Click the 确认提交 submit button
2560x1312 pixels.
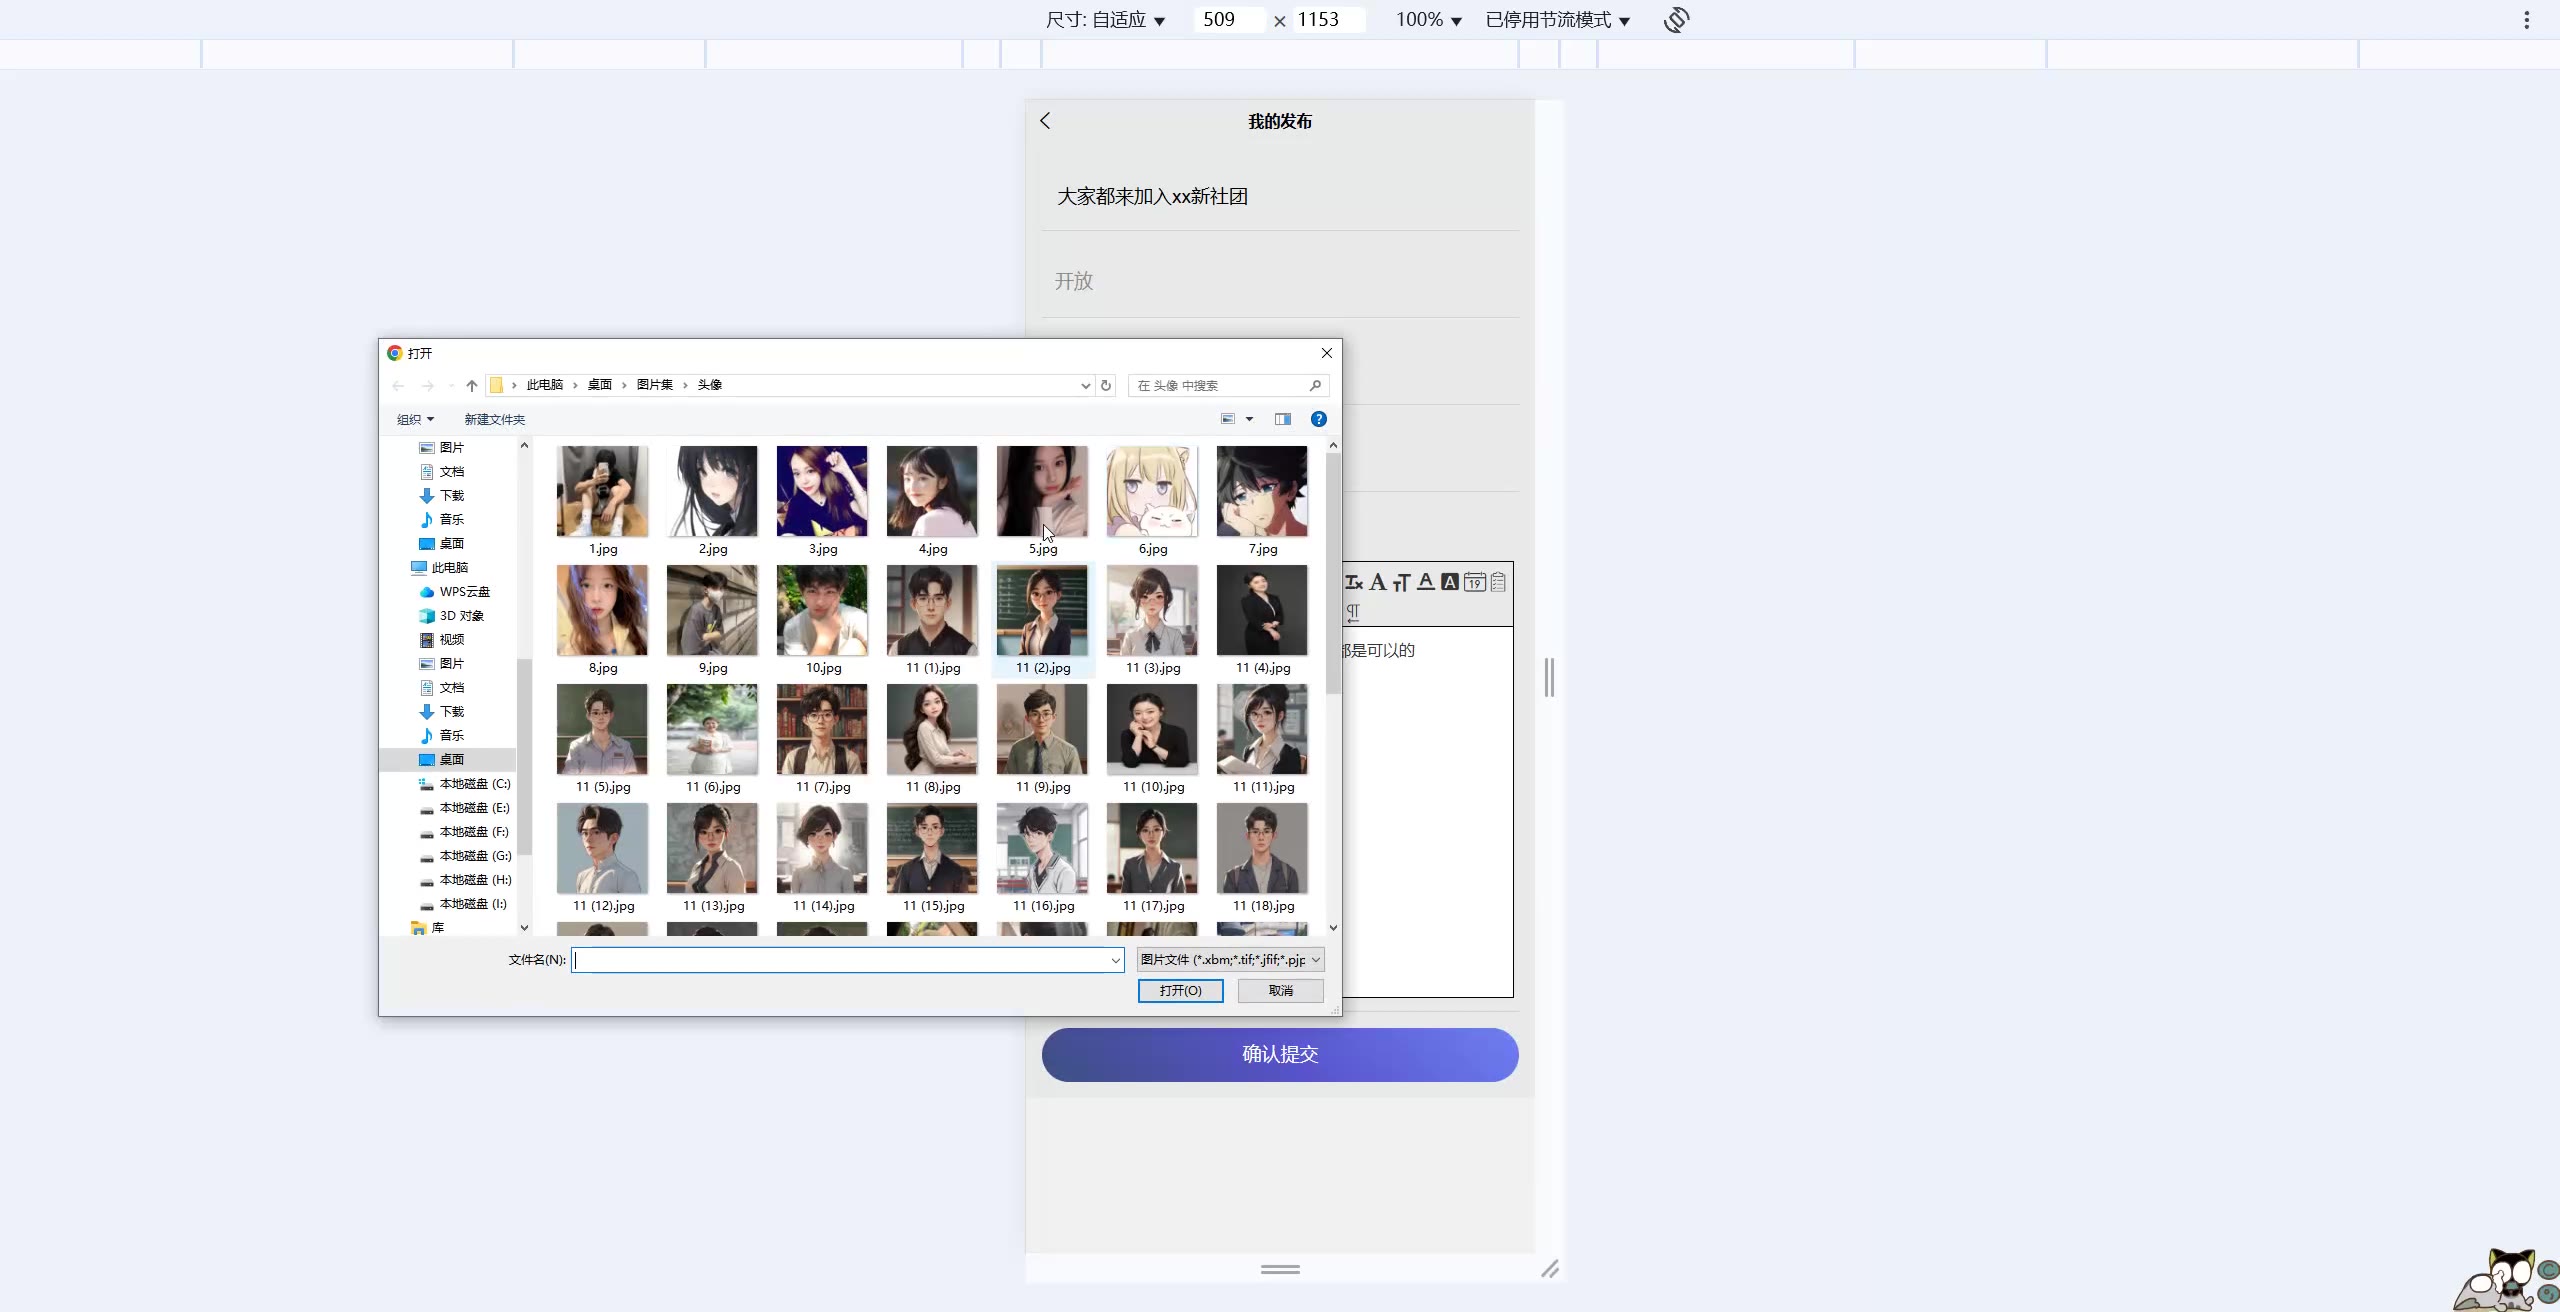tap(1280, 1054)
